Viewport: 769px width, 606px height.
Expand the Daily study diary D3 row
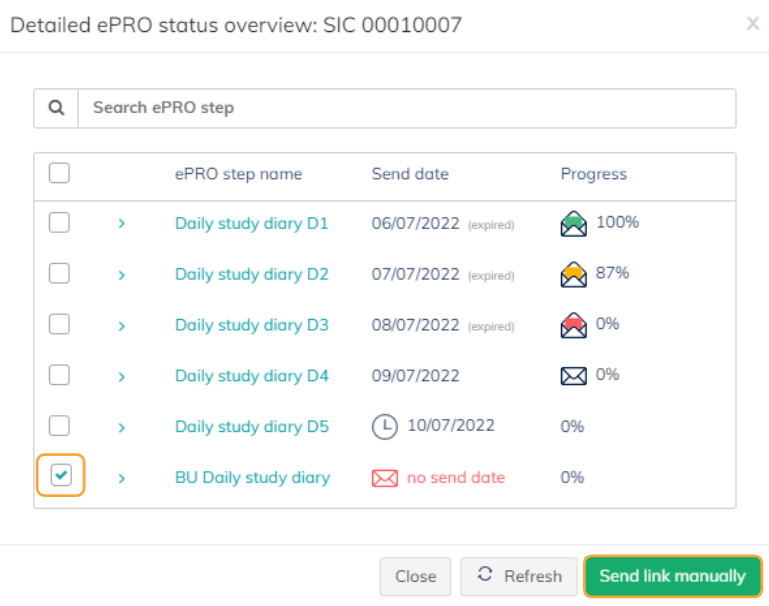click(121, 326)
